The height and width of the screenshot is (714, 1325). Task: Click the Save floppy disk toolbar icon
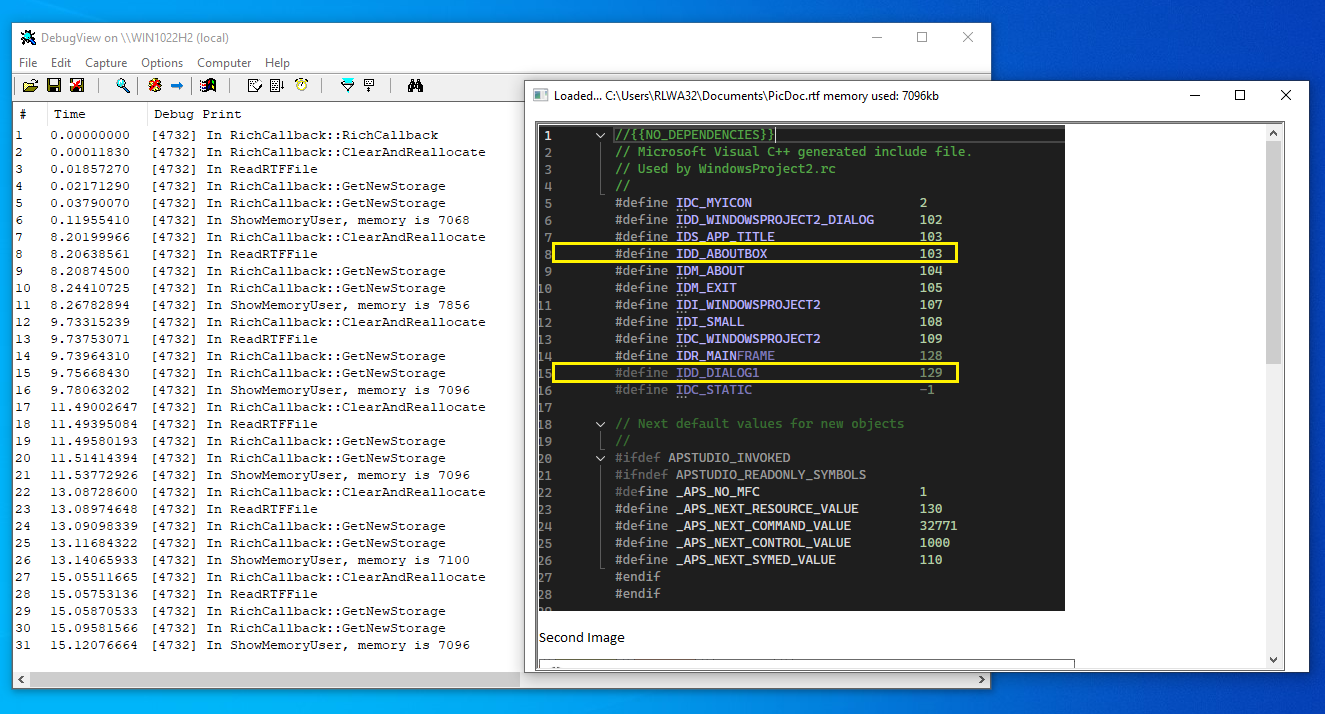click(x=54, y=86)
